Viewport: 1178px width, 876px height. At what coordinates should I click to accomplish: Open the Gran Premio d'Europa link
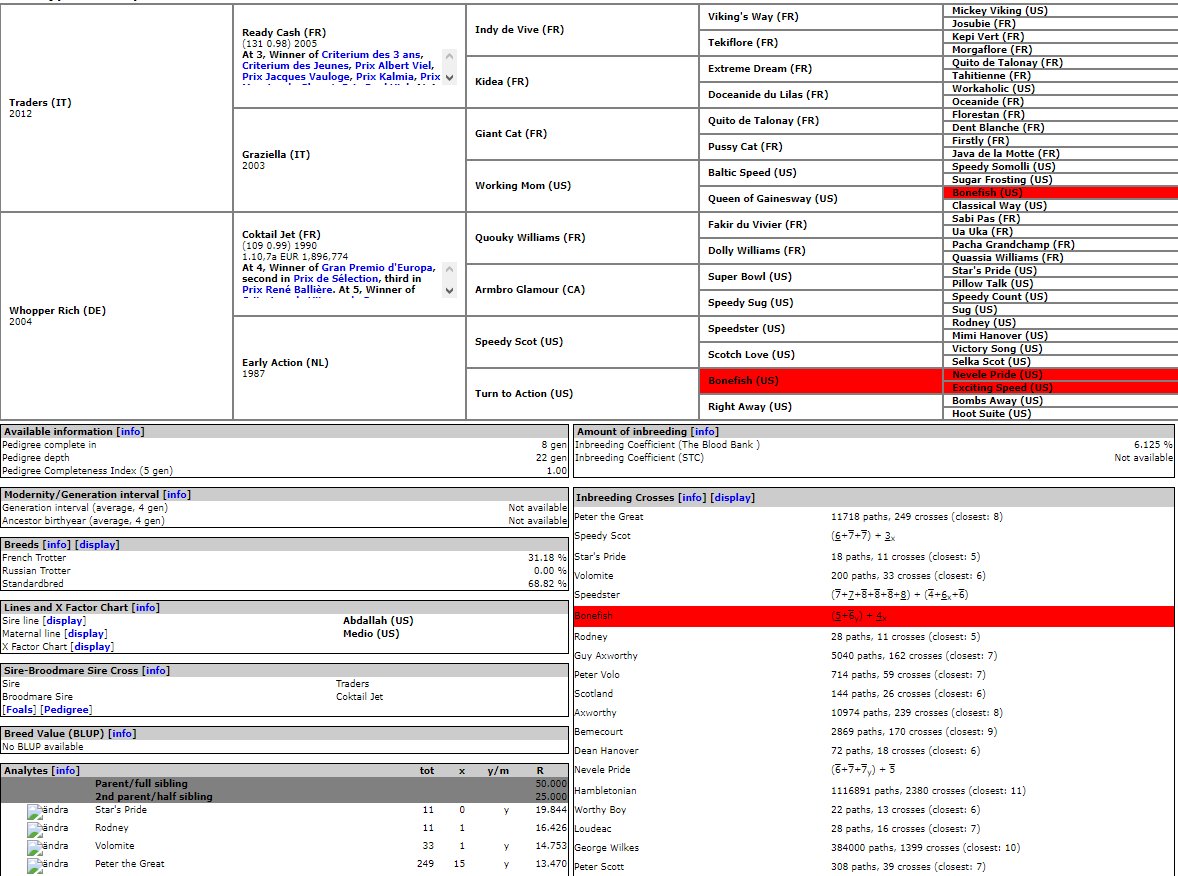tap(377, 267)
